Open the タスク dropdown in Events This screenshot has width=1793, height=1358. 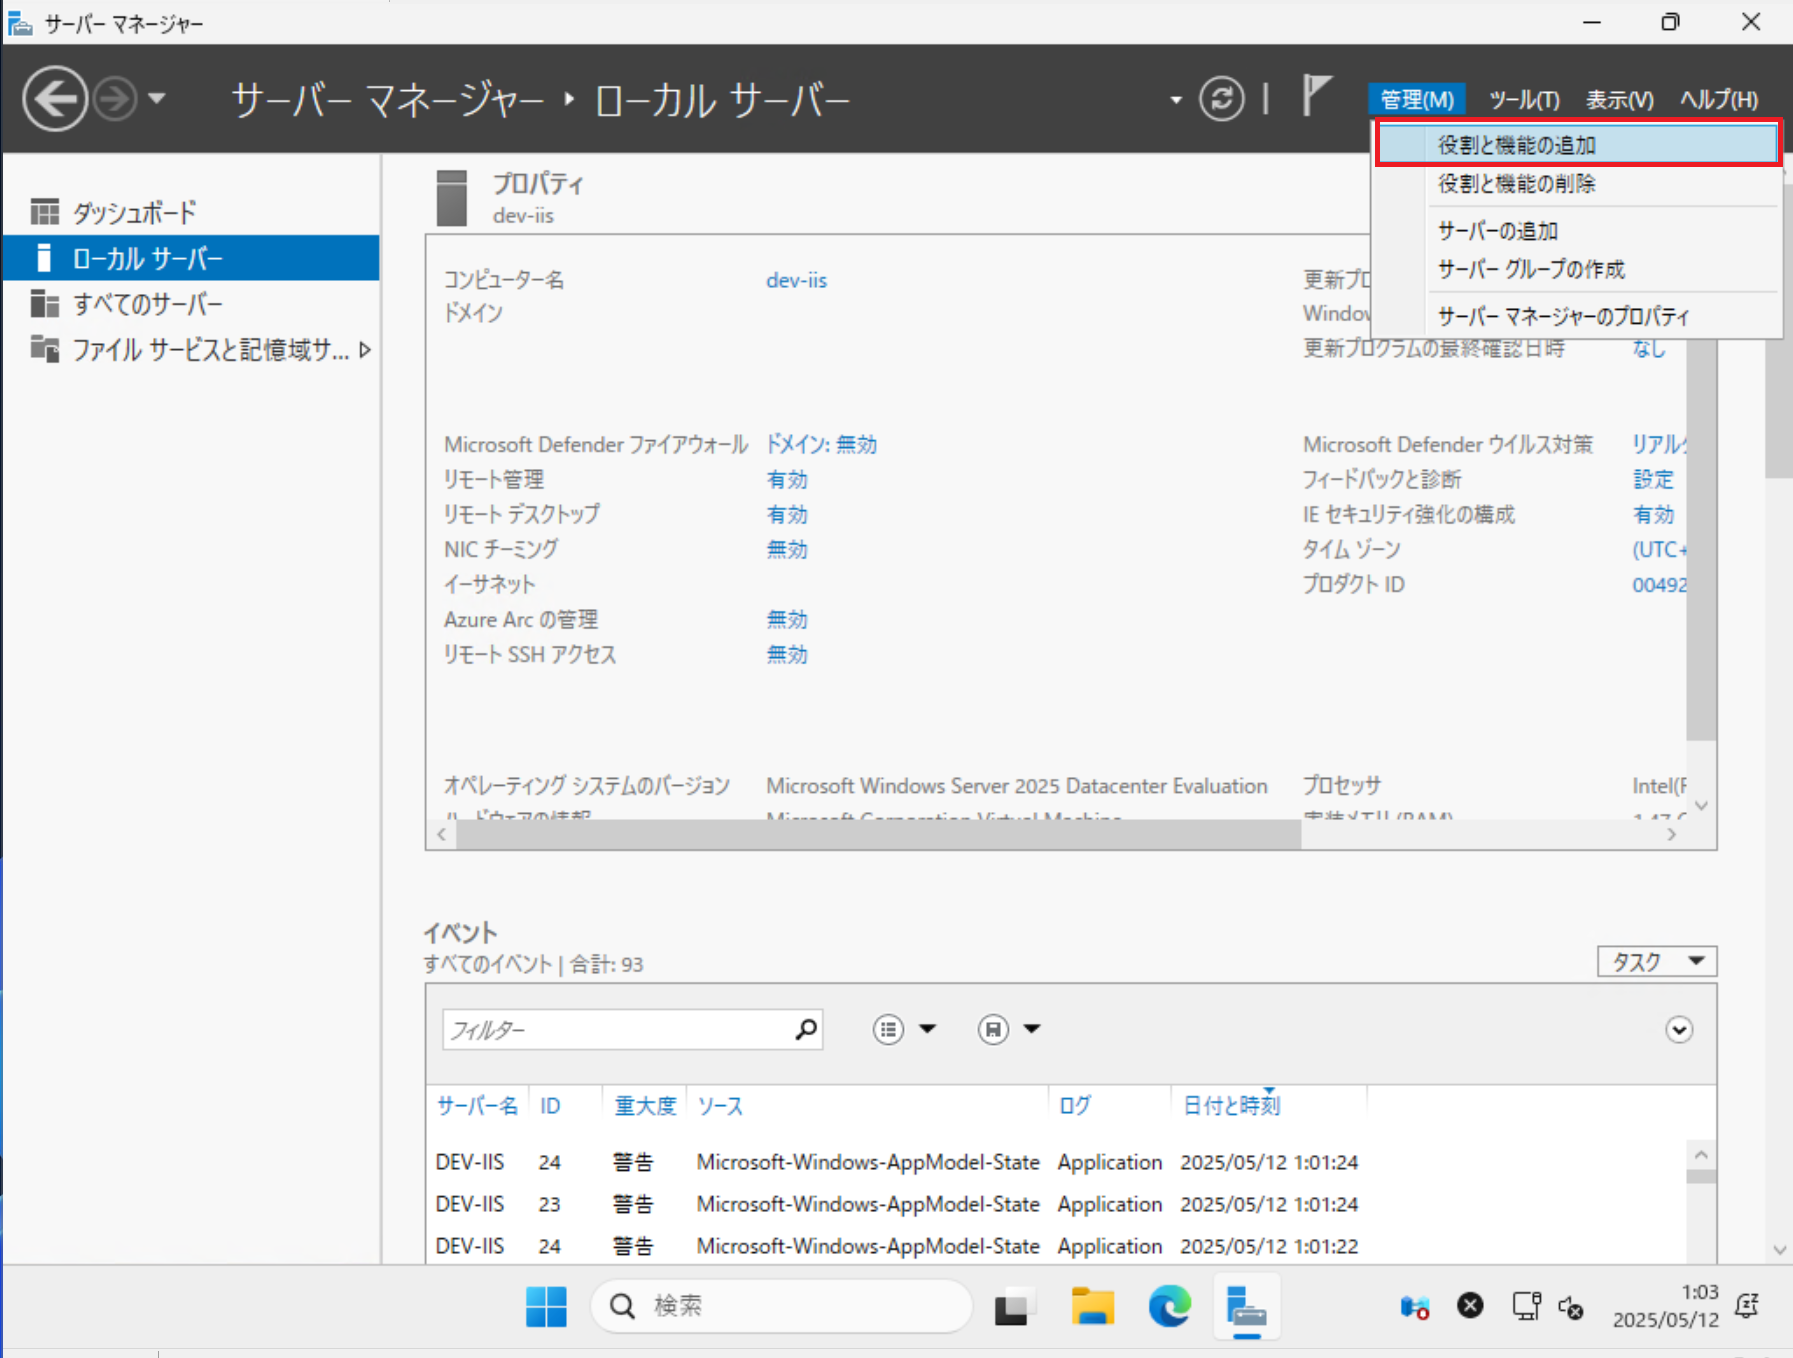coord(1657,961)
